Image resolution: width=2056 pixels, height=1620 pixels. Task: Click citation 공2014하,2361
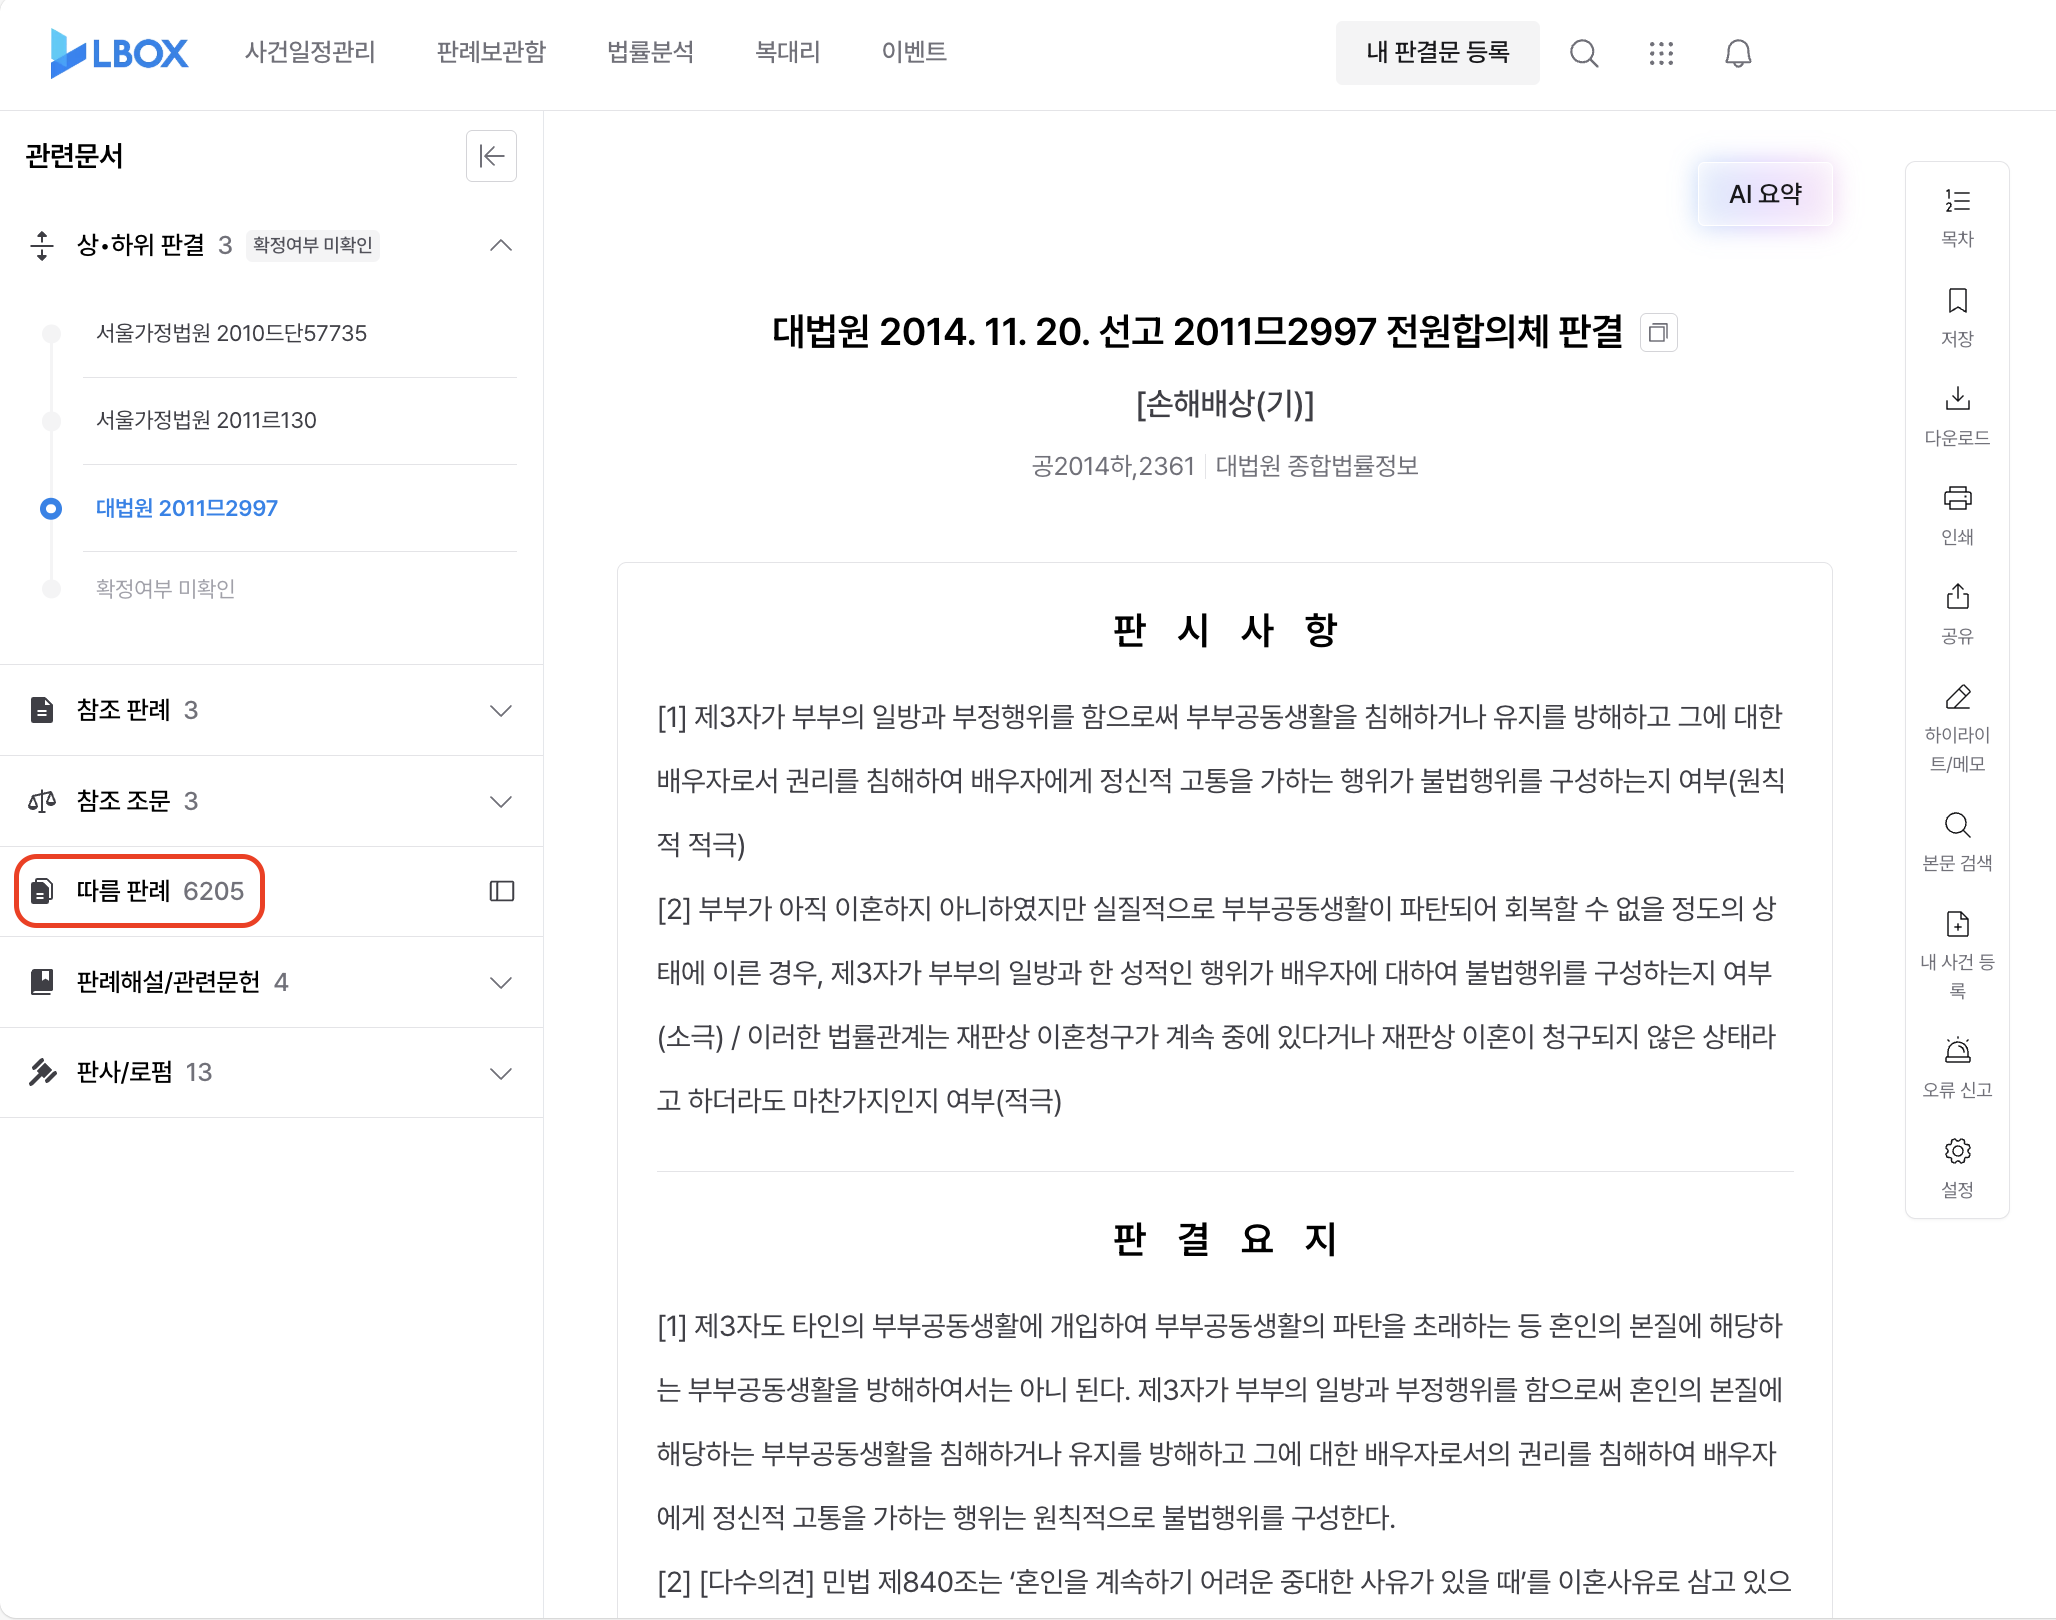point(1113,466)
